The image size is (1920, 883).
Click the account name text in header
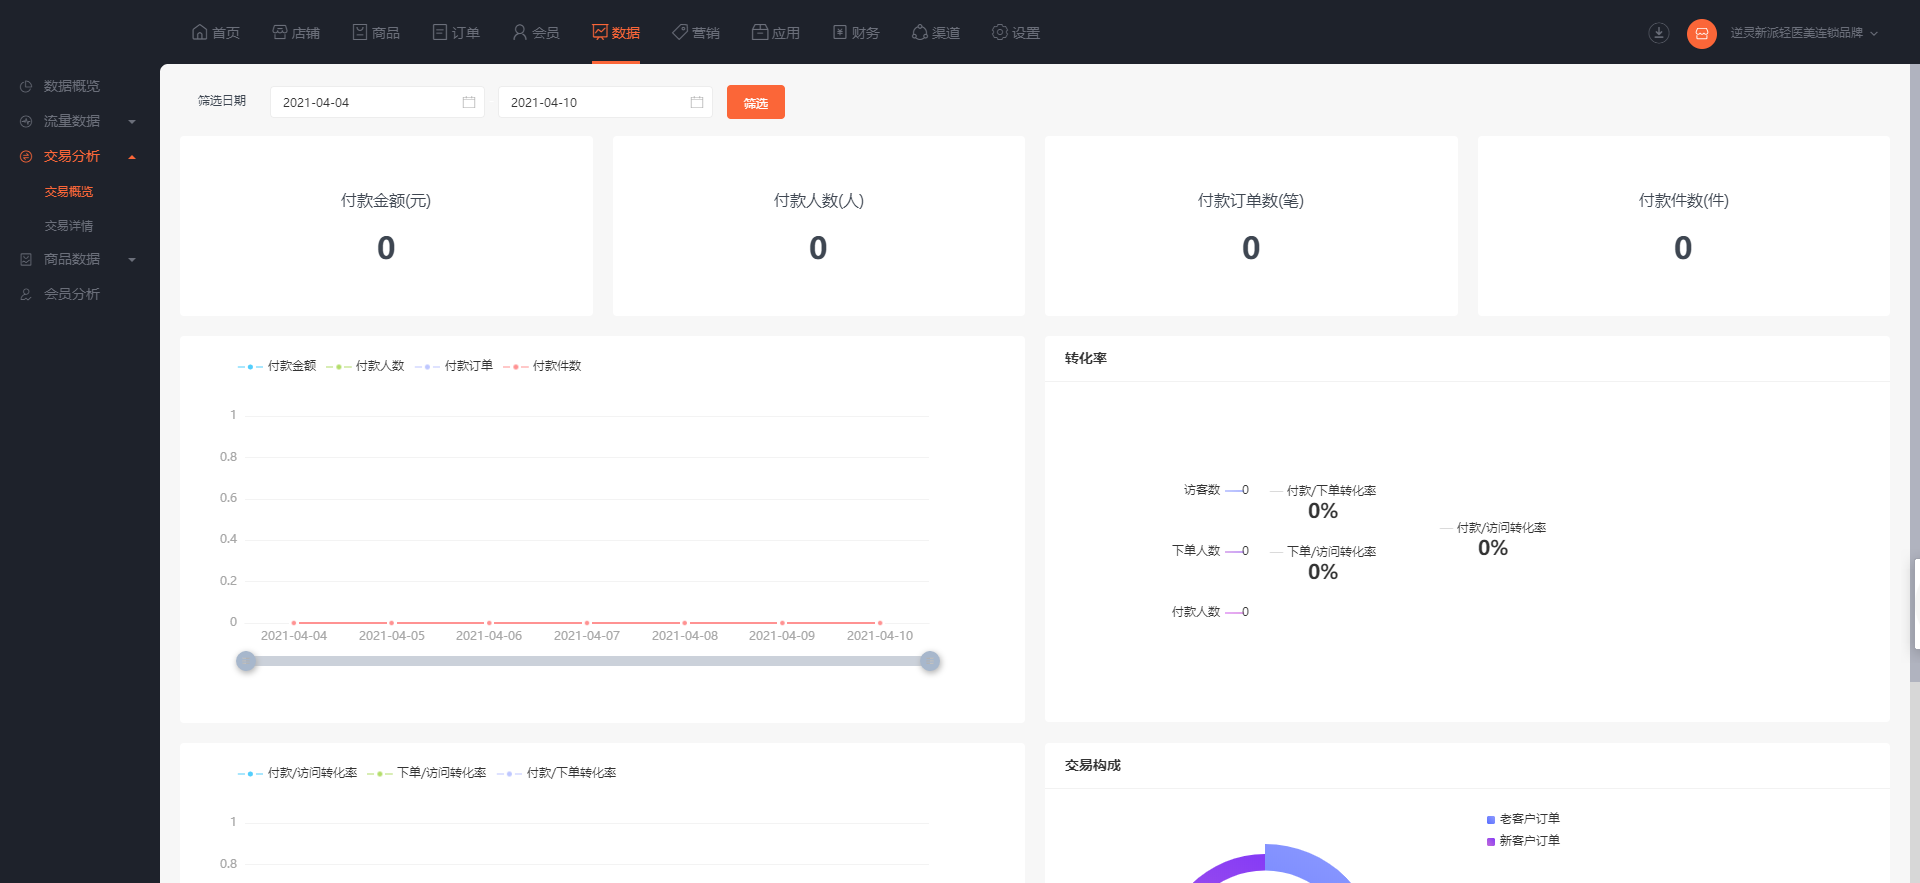1796,33
